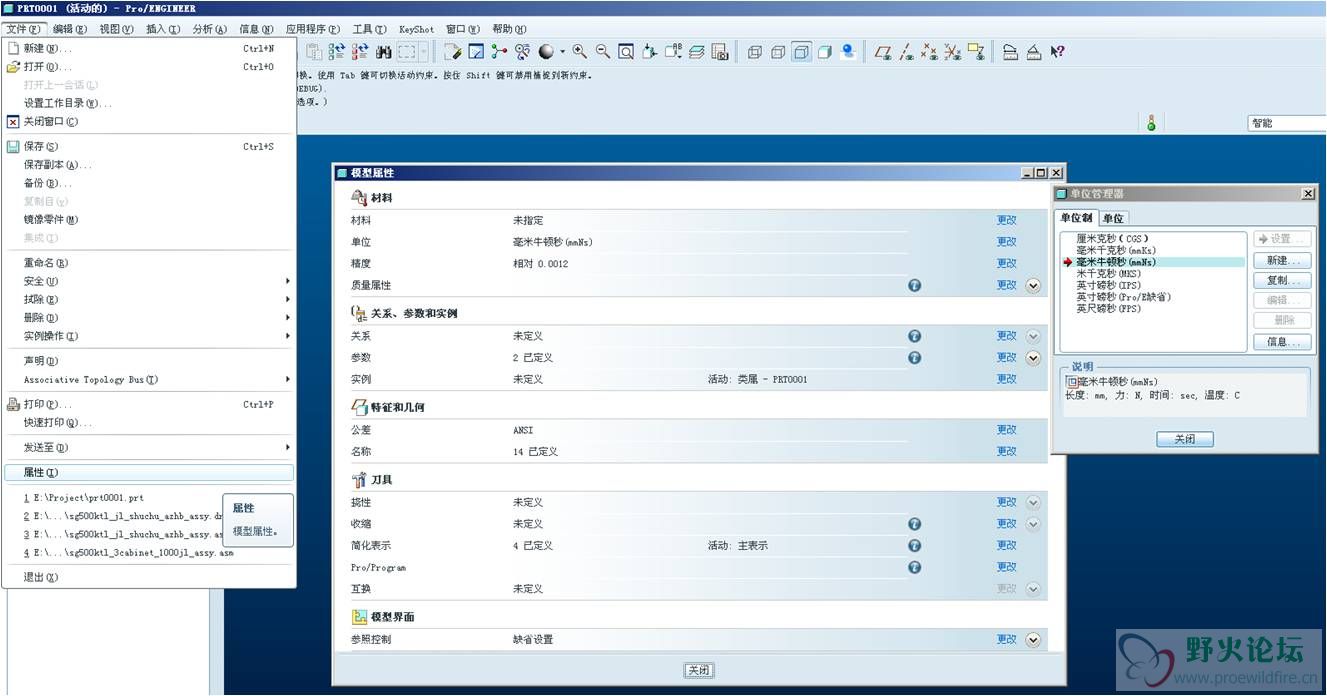Viewport: 1327px width, 696px height.
Task: Click info icon on 质量属性 row
Action: point(914,285)
